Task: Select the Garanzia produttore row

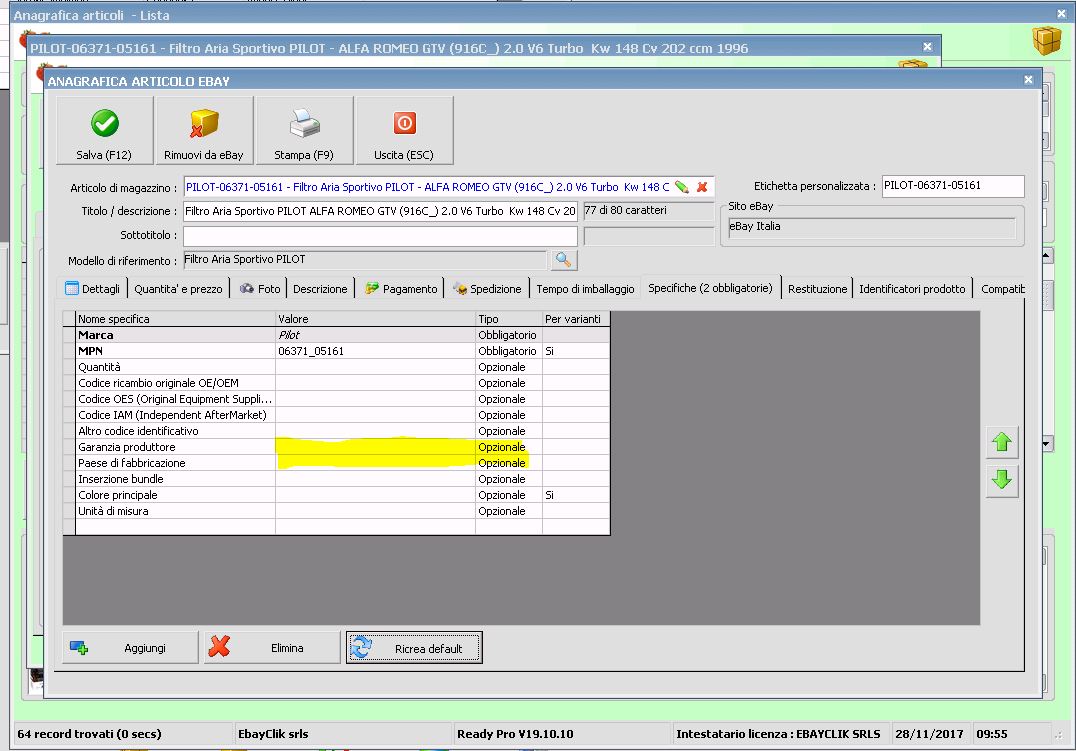Action: (336, 447)
